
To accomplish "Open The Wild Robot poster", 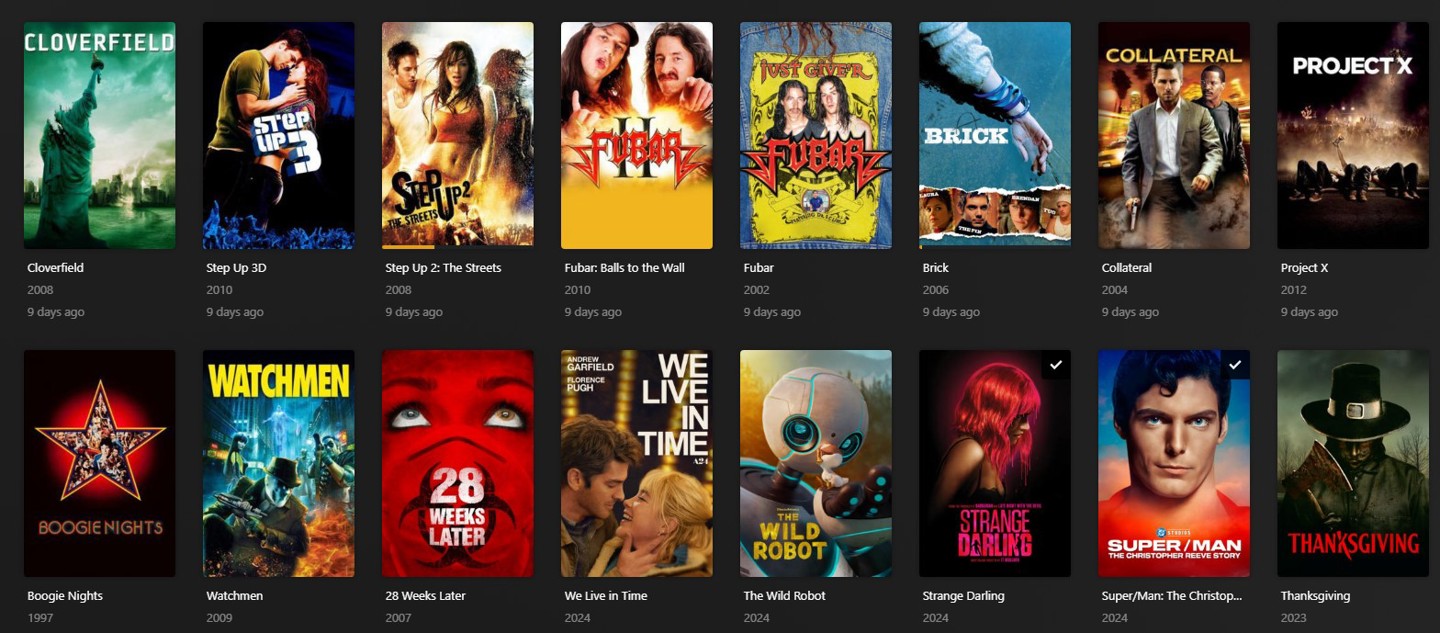I will coord(816,463).
